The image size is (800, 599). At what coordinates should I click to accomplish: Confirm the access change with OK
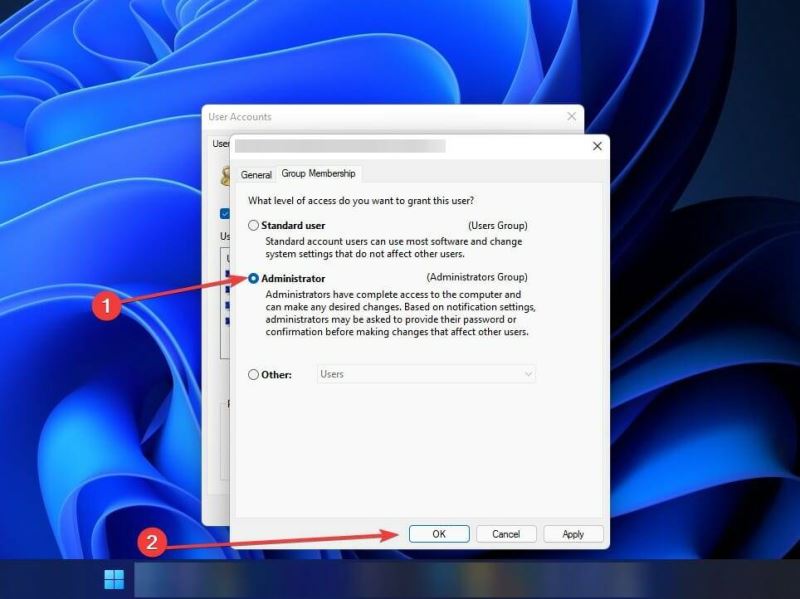pos(438,533)
